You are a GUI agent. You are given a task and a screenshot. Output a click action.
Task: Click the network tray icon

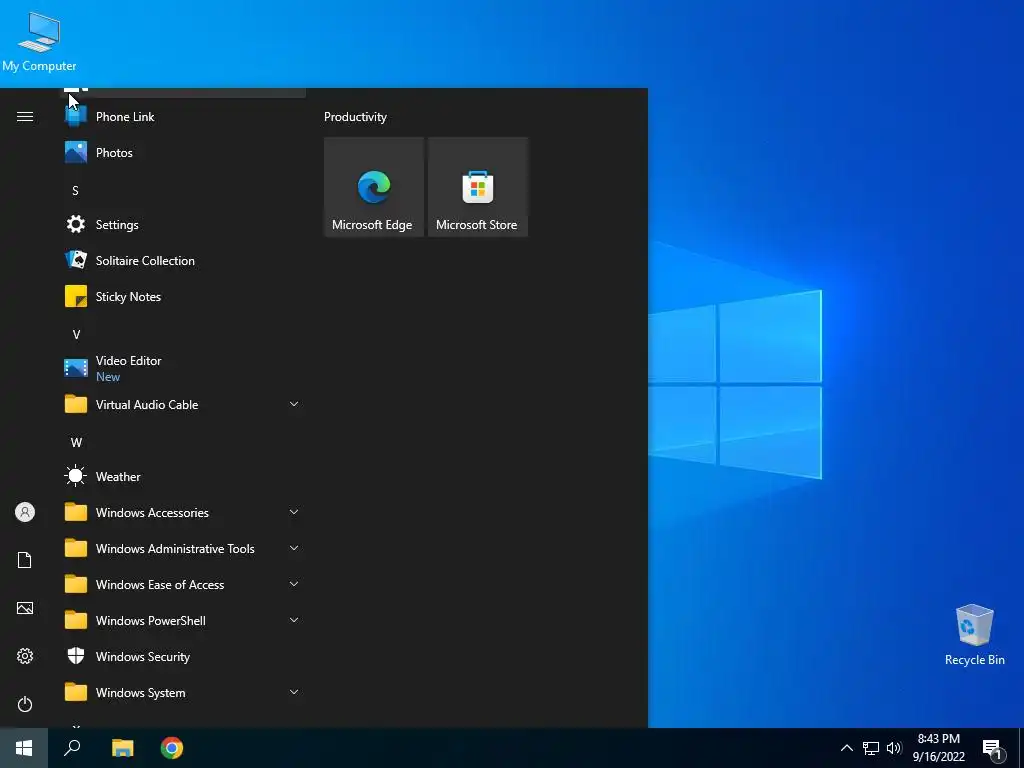coord(871,748)
